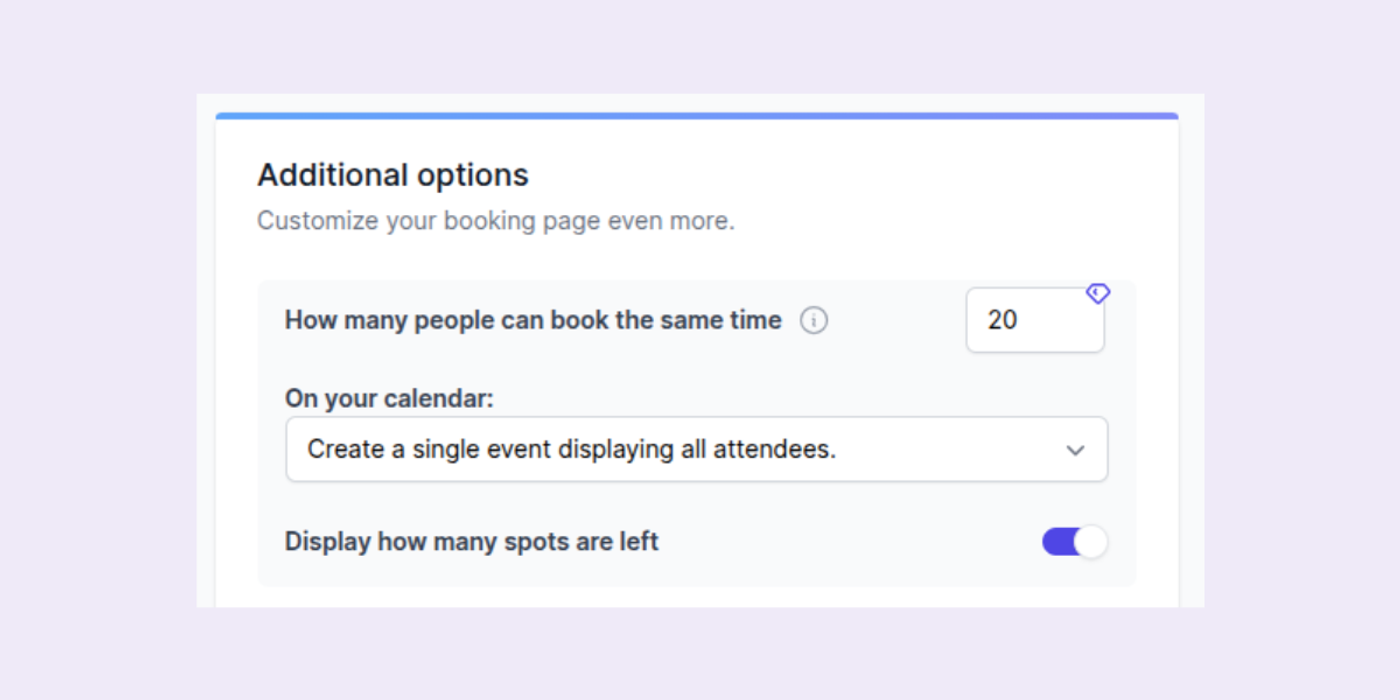Image resolution: width=1400 pixels, height=700 pixels.
Task: Click the 'How many people can book' label
Action: tap(533, 321)
